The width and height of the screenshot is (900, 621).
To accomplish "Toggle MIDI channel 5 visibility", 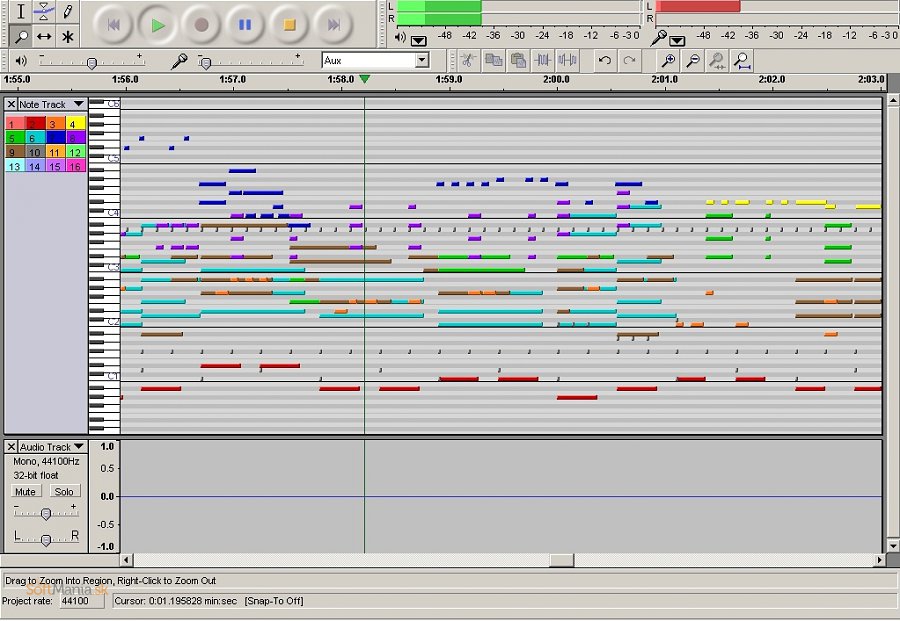I will coord(15,137).
